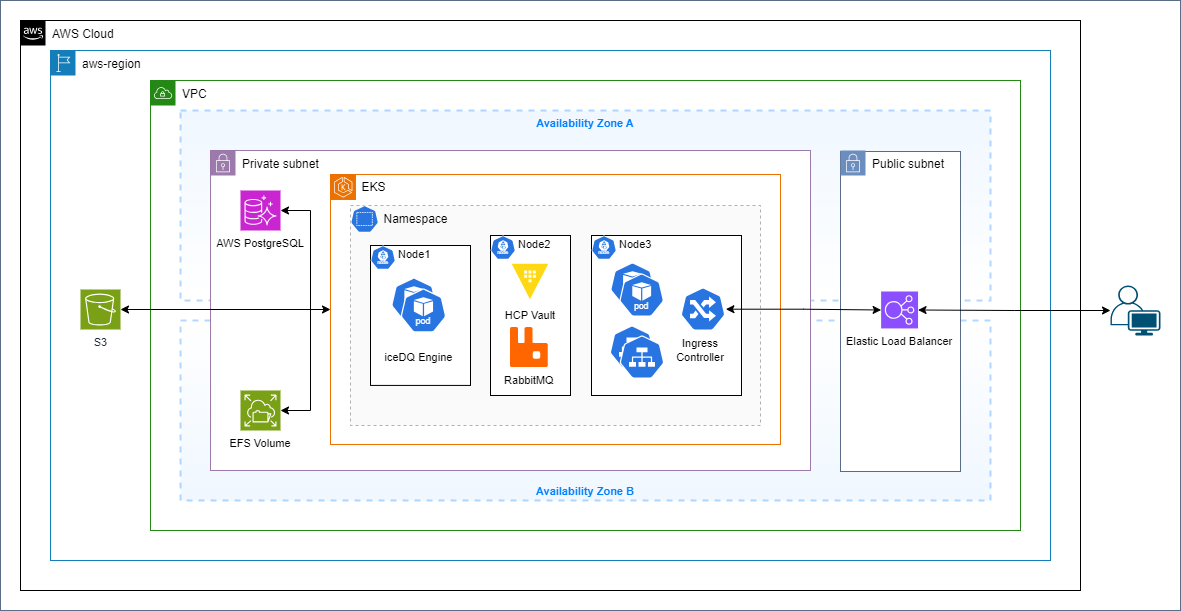
Task: Click the AWS Cloud logo
Action: pyautogui.click(x=33, y=33)
